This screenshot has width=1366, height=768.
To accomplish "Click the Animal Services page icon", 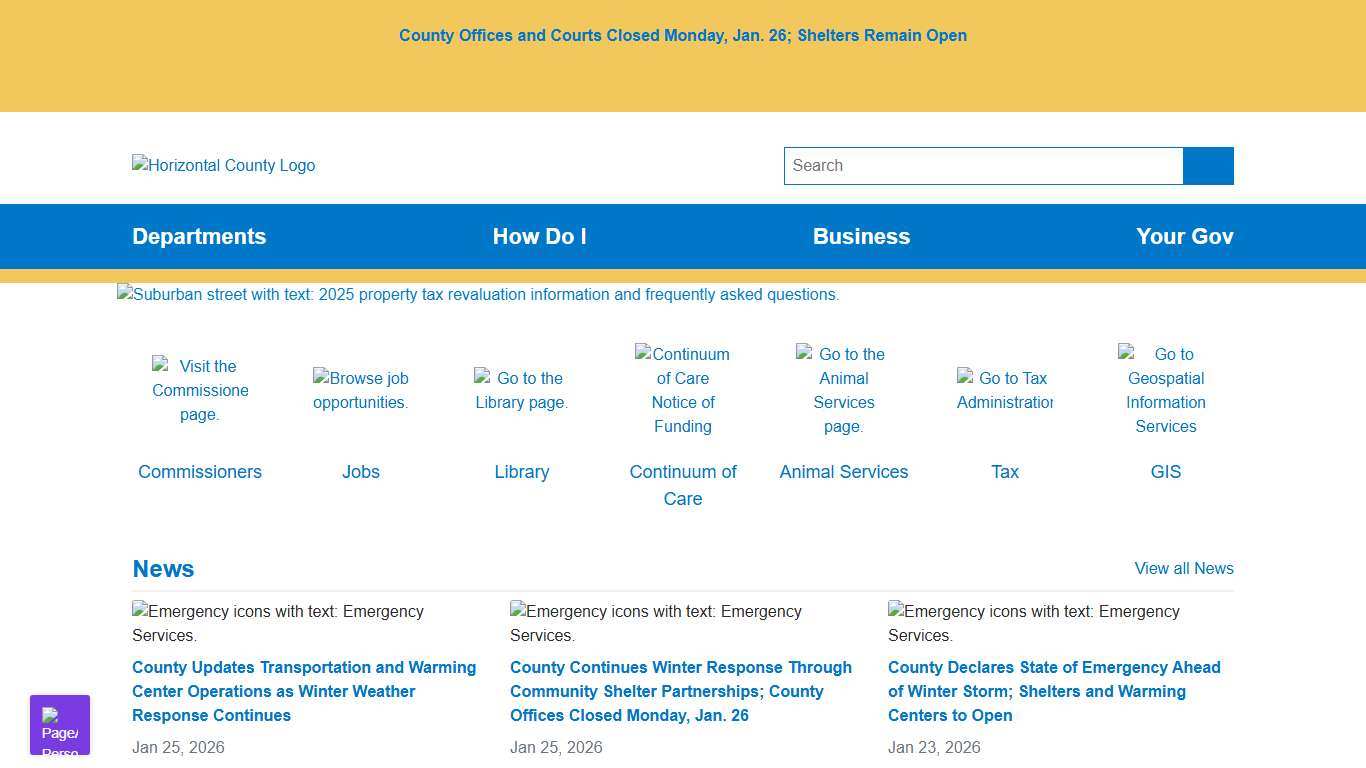I will [x=843, y=390].
